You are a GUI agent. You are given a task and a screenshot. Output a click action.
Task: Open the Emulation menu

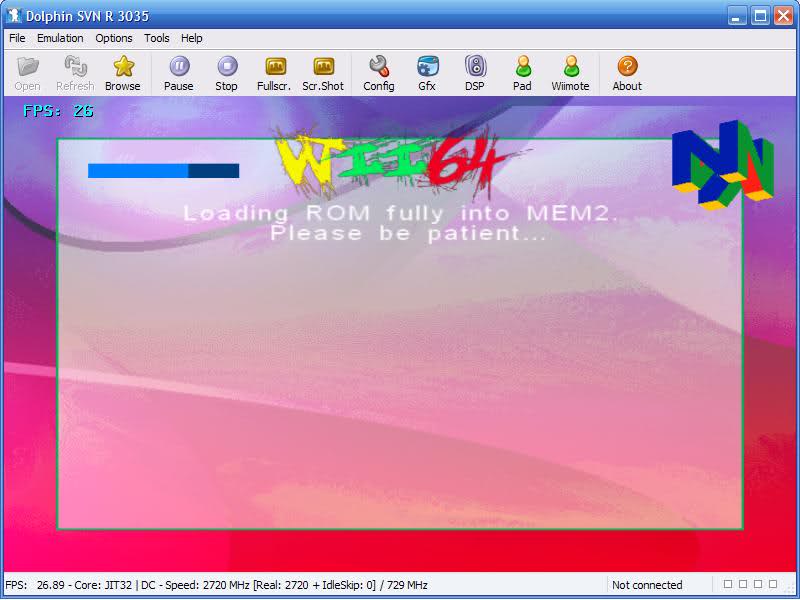[60, 38]
